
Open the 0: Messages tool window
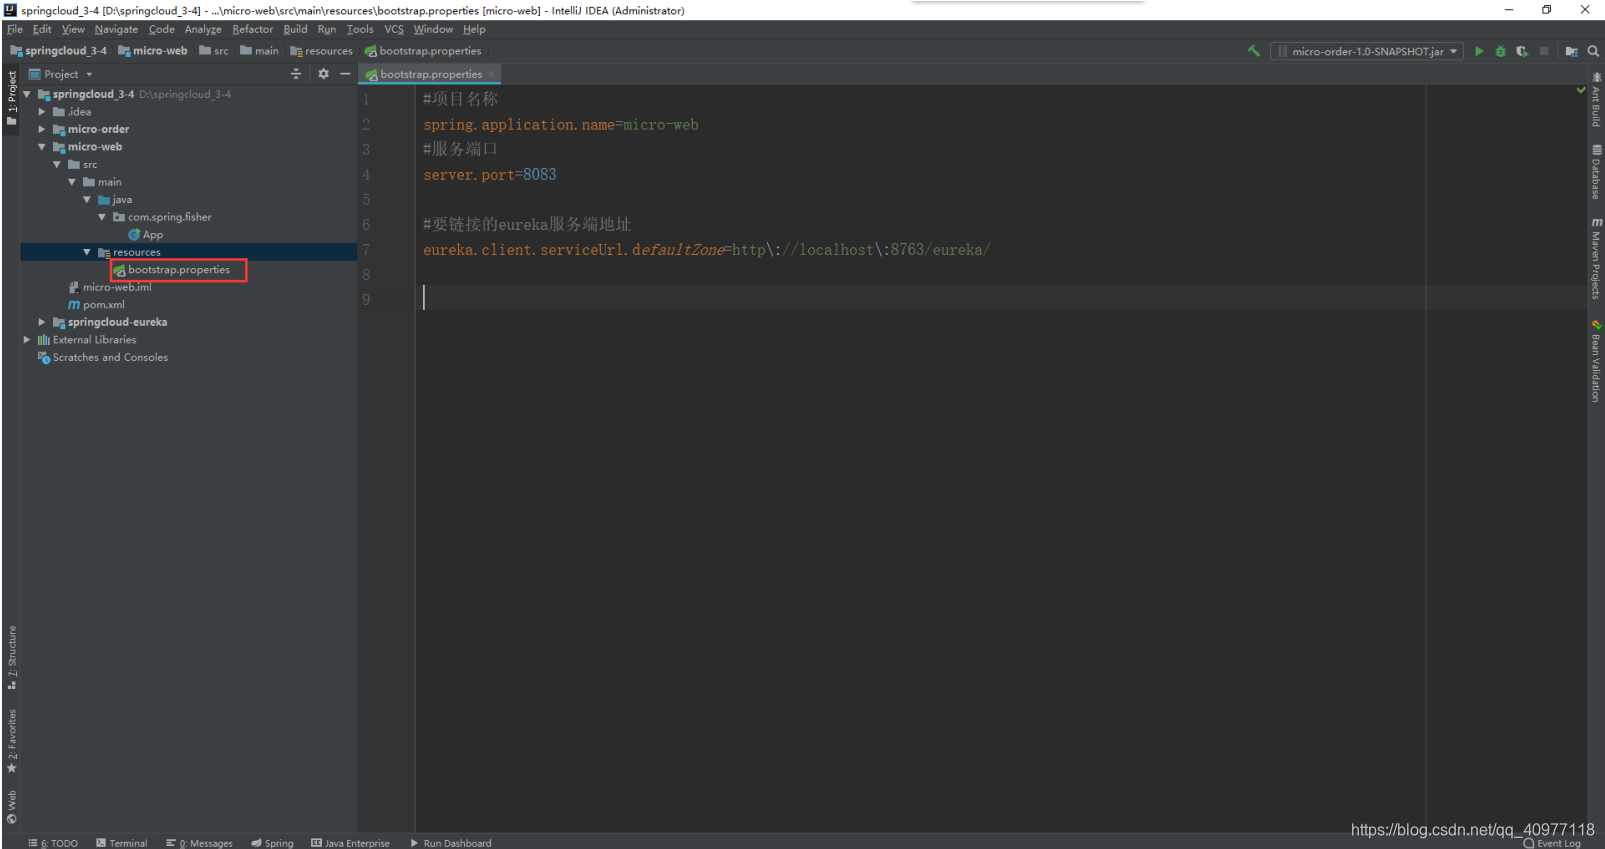(200, 843)
